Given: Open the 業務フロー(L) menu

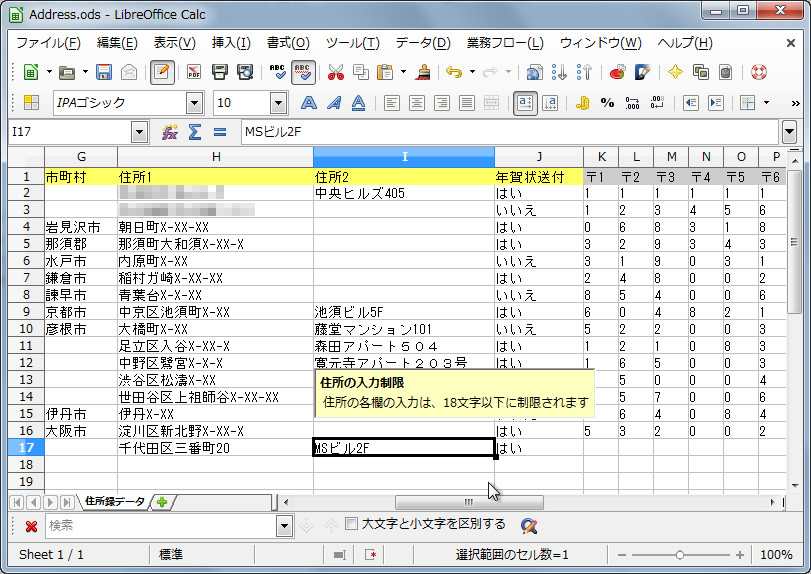Looking at the screenshot, I should (x=505, y=43).
